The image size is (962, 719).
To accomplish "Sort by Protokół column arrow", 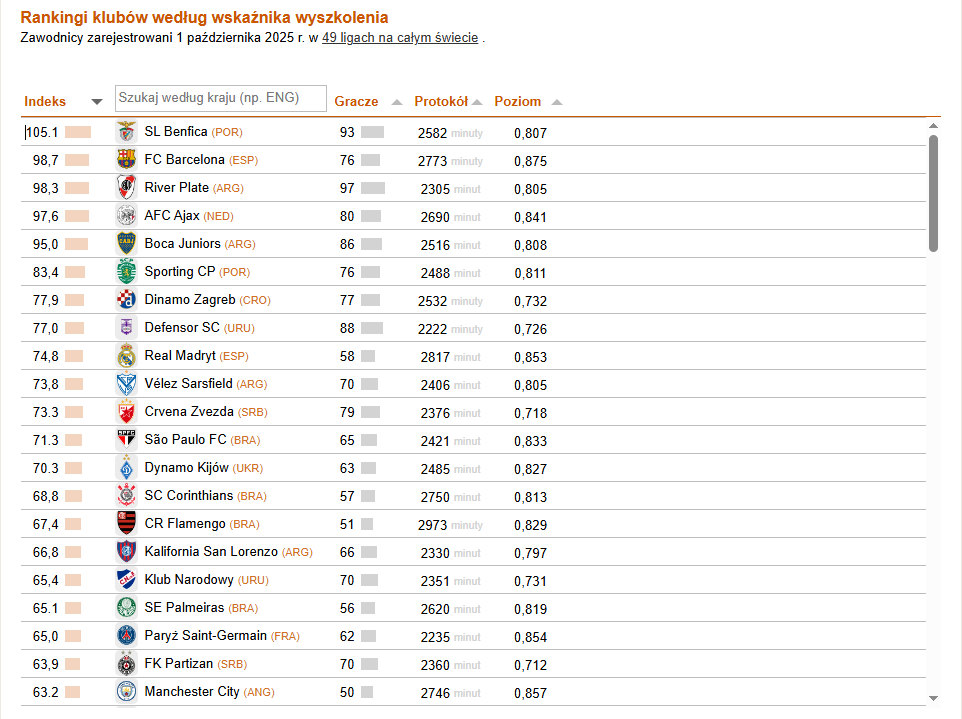I will click(x=477, y=102).
